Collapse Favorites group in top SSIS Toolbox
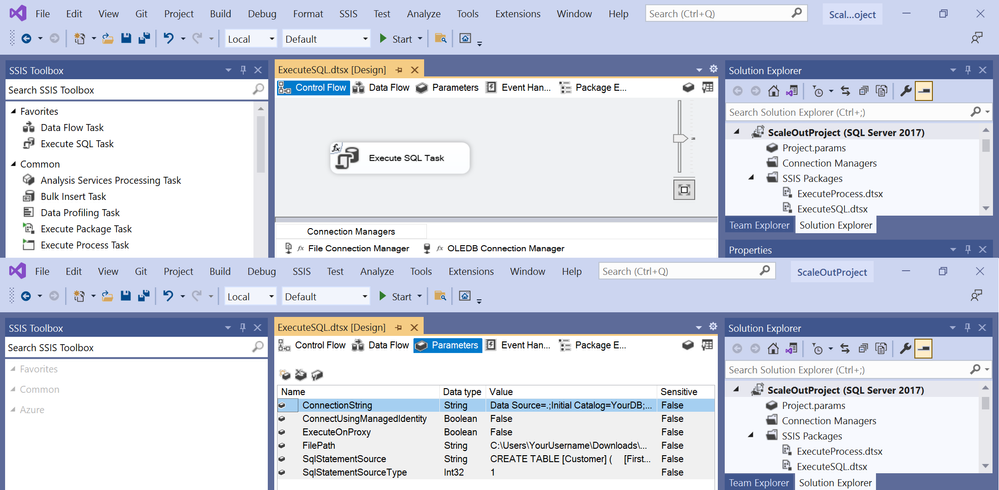The image size is (999, 490). pos(14,111)
